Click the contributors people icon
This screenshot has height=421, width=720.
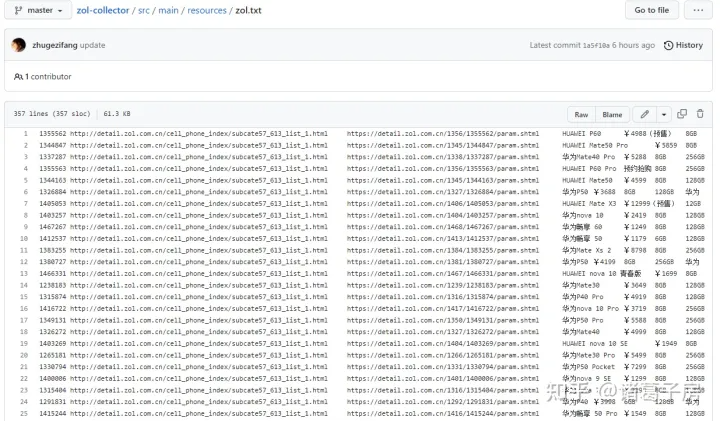point(18,77)
